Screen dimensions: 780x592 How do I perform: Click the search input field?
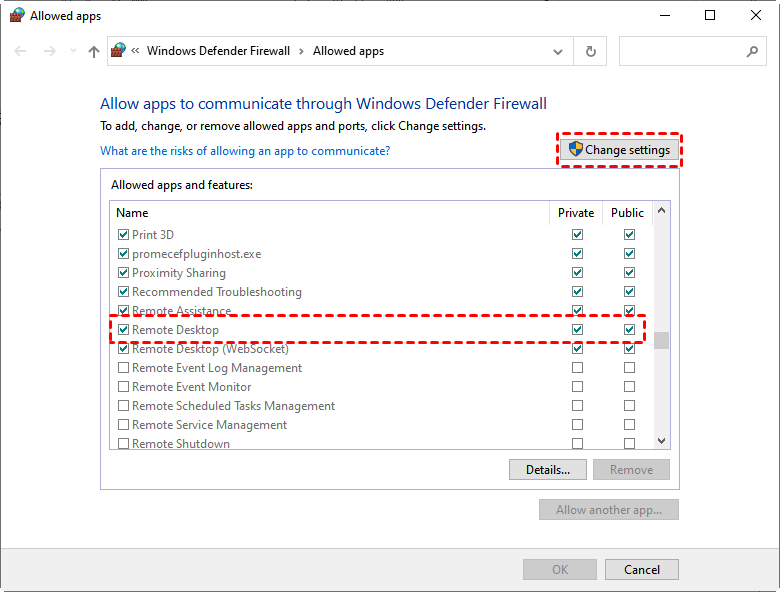coord(680,51)
